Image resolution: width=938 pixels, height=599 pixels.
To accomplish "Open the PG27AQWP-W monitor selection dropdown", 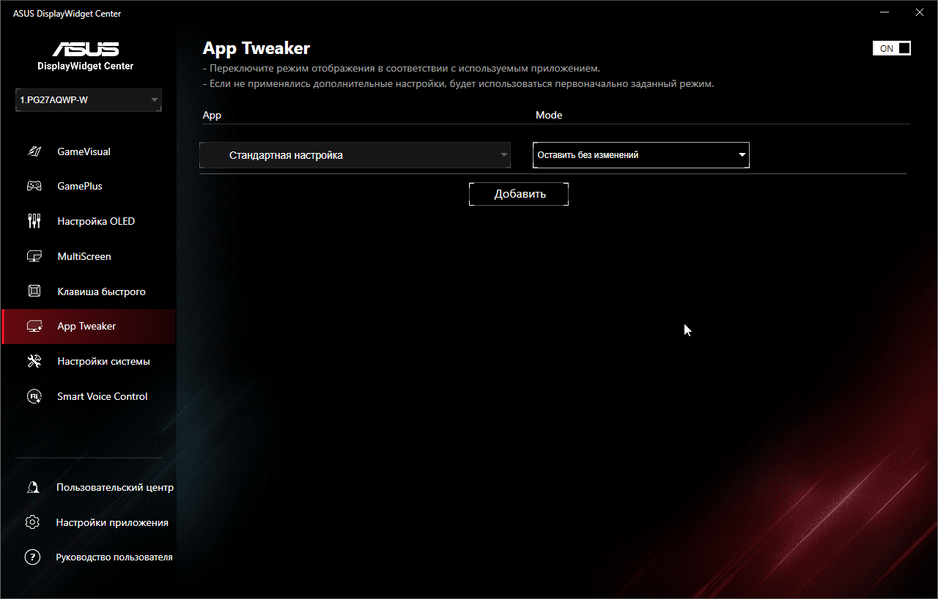I will tap(89, 100).
